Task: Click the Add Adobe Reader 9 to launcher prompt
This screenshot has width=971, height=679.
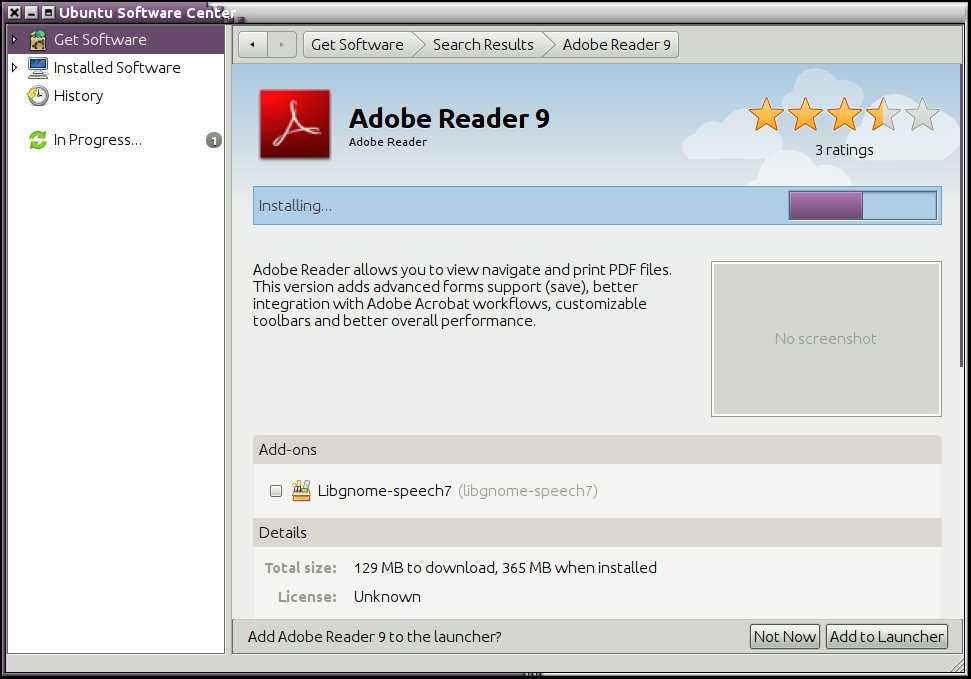Action: pyautogui.click(x=375, y=636)
